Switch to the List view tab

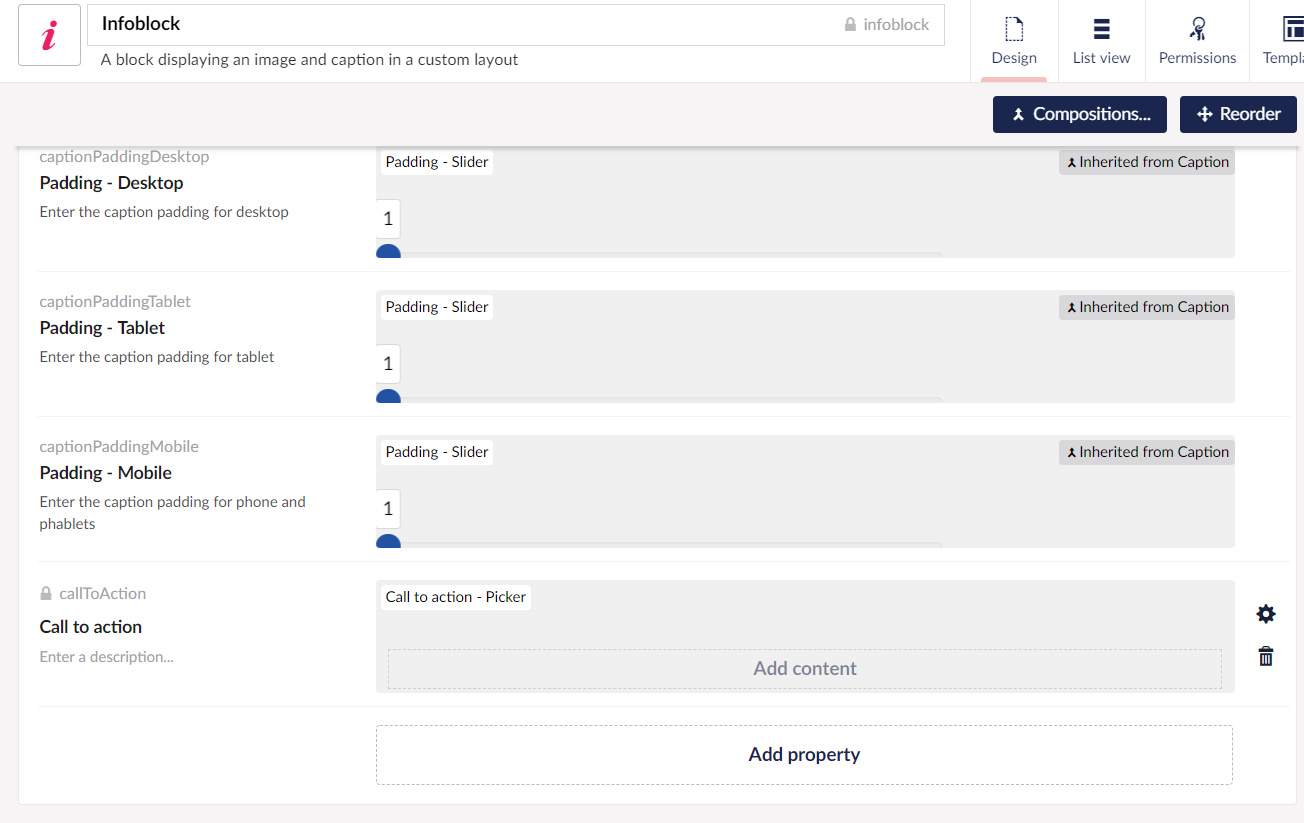[1100, 41]
